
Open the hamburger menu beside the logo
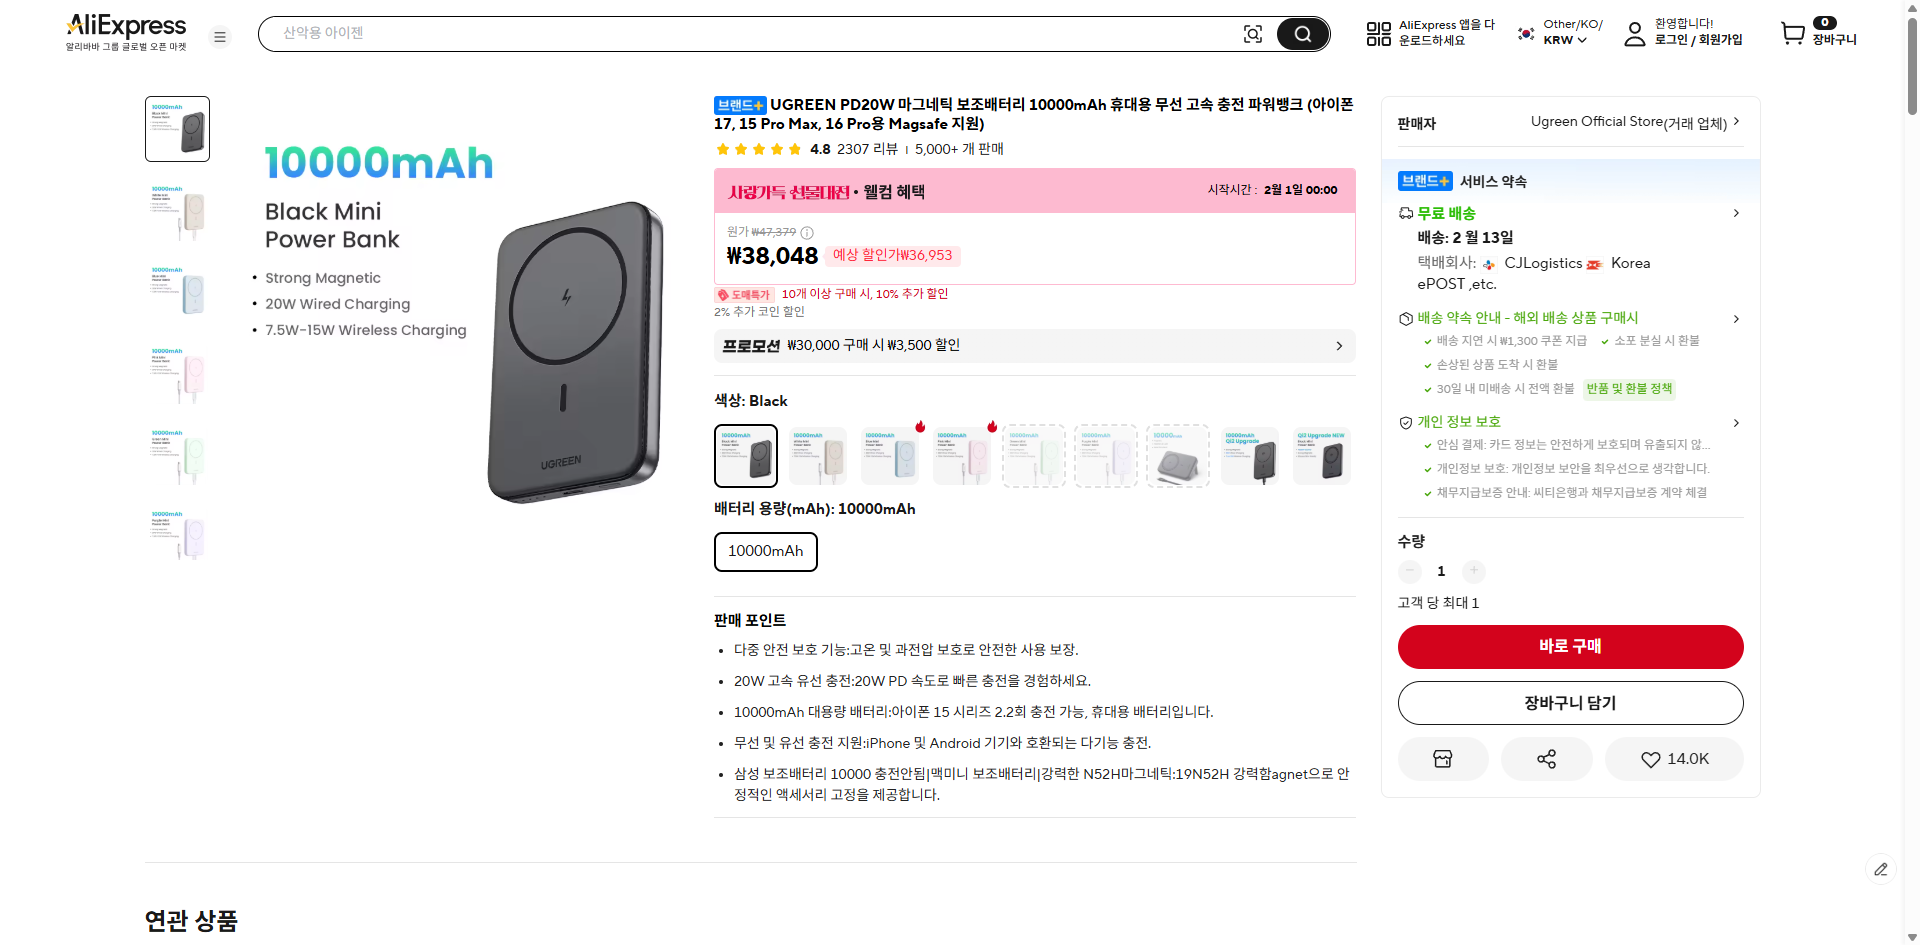pos(220,36)
